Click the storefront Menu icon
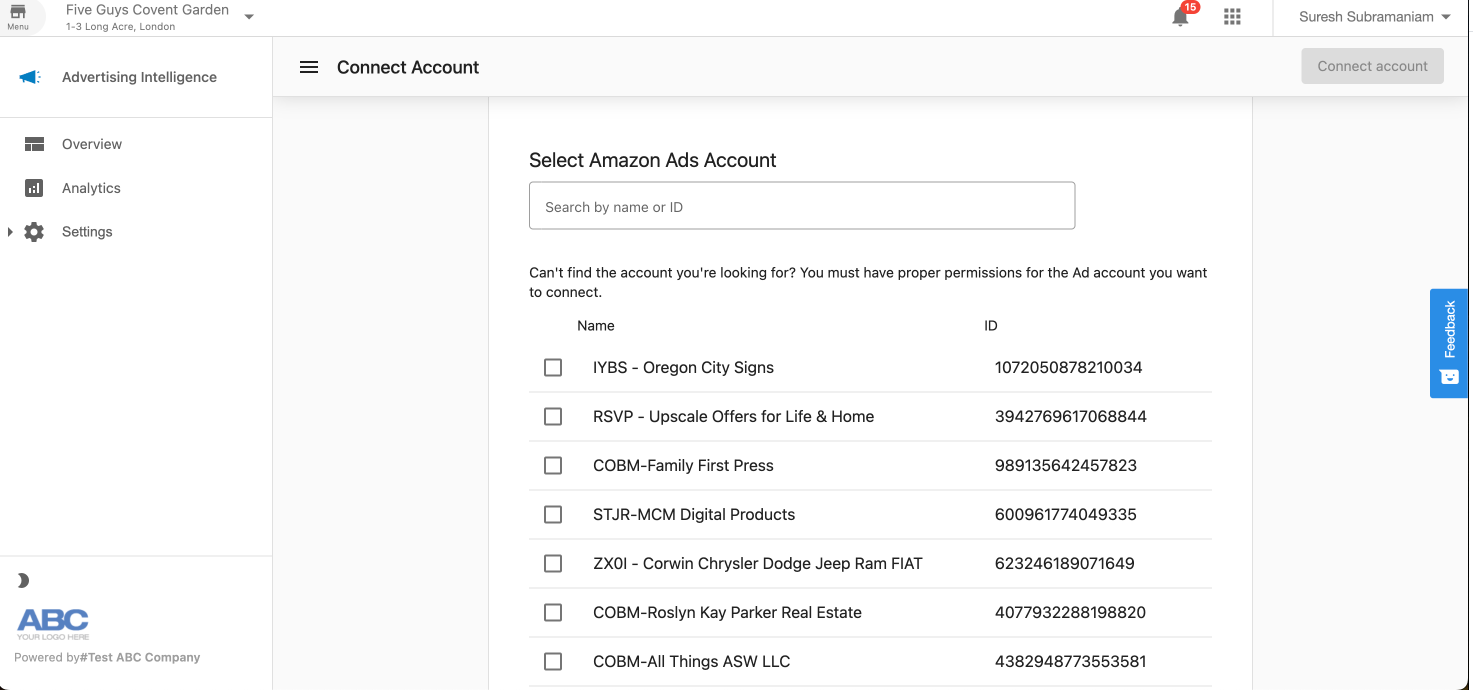Screen dimensions: 1473x690 pyautogui.click(x=18, y=15)
